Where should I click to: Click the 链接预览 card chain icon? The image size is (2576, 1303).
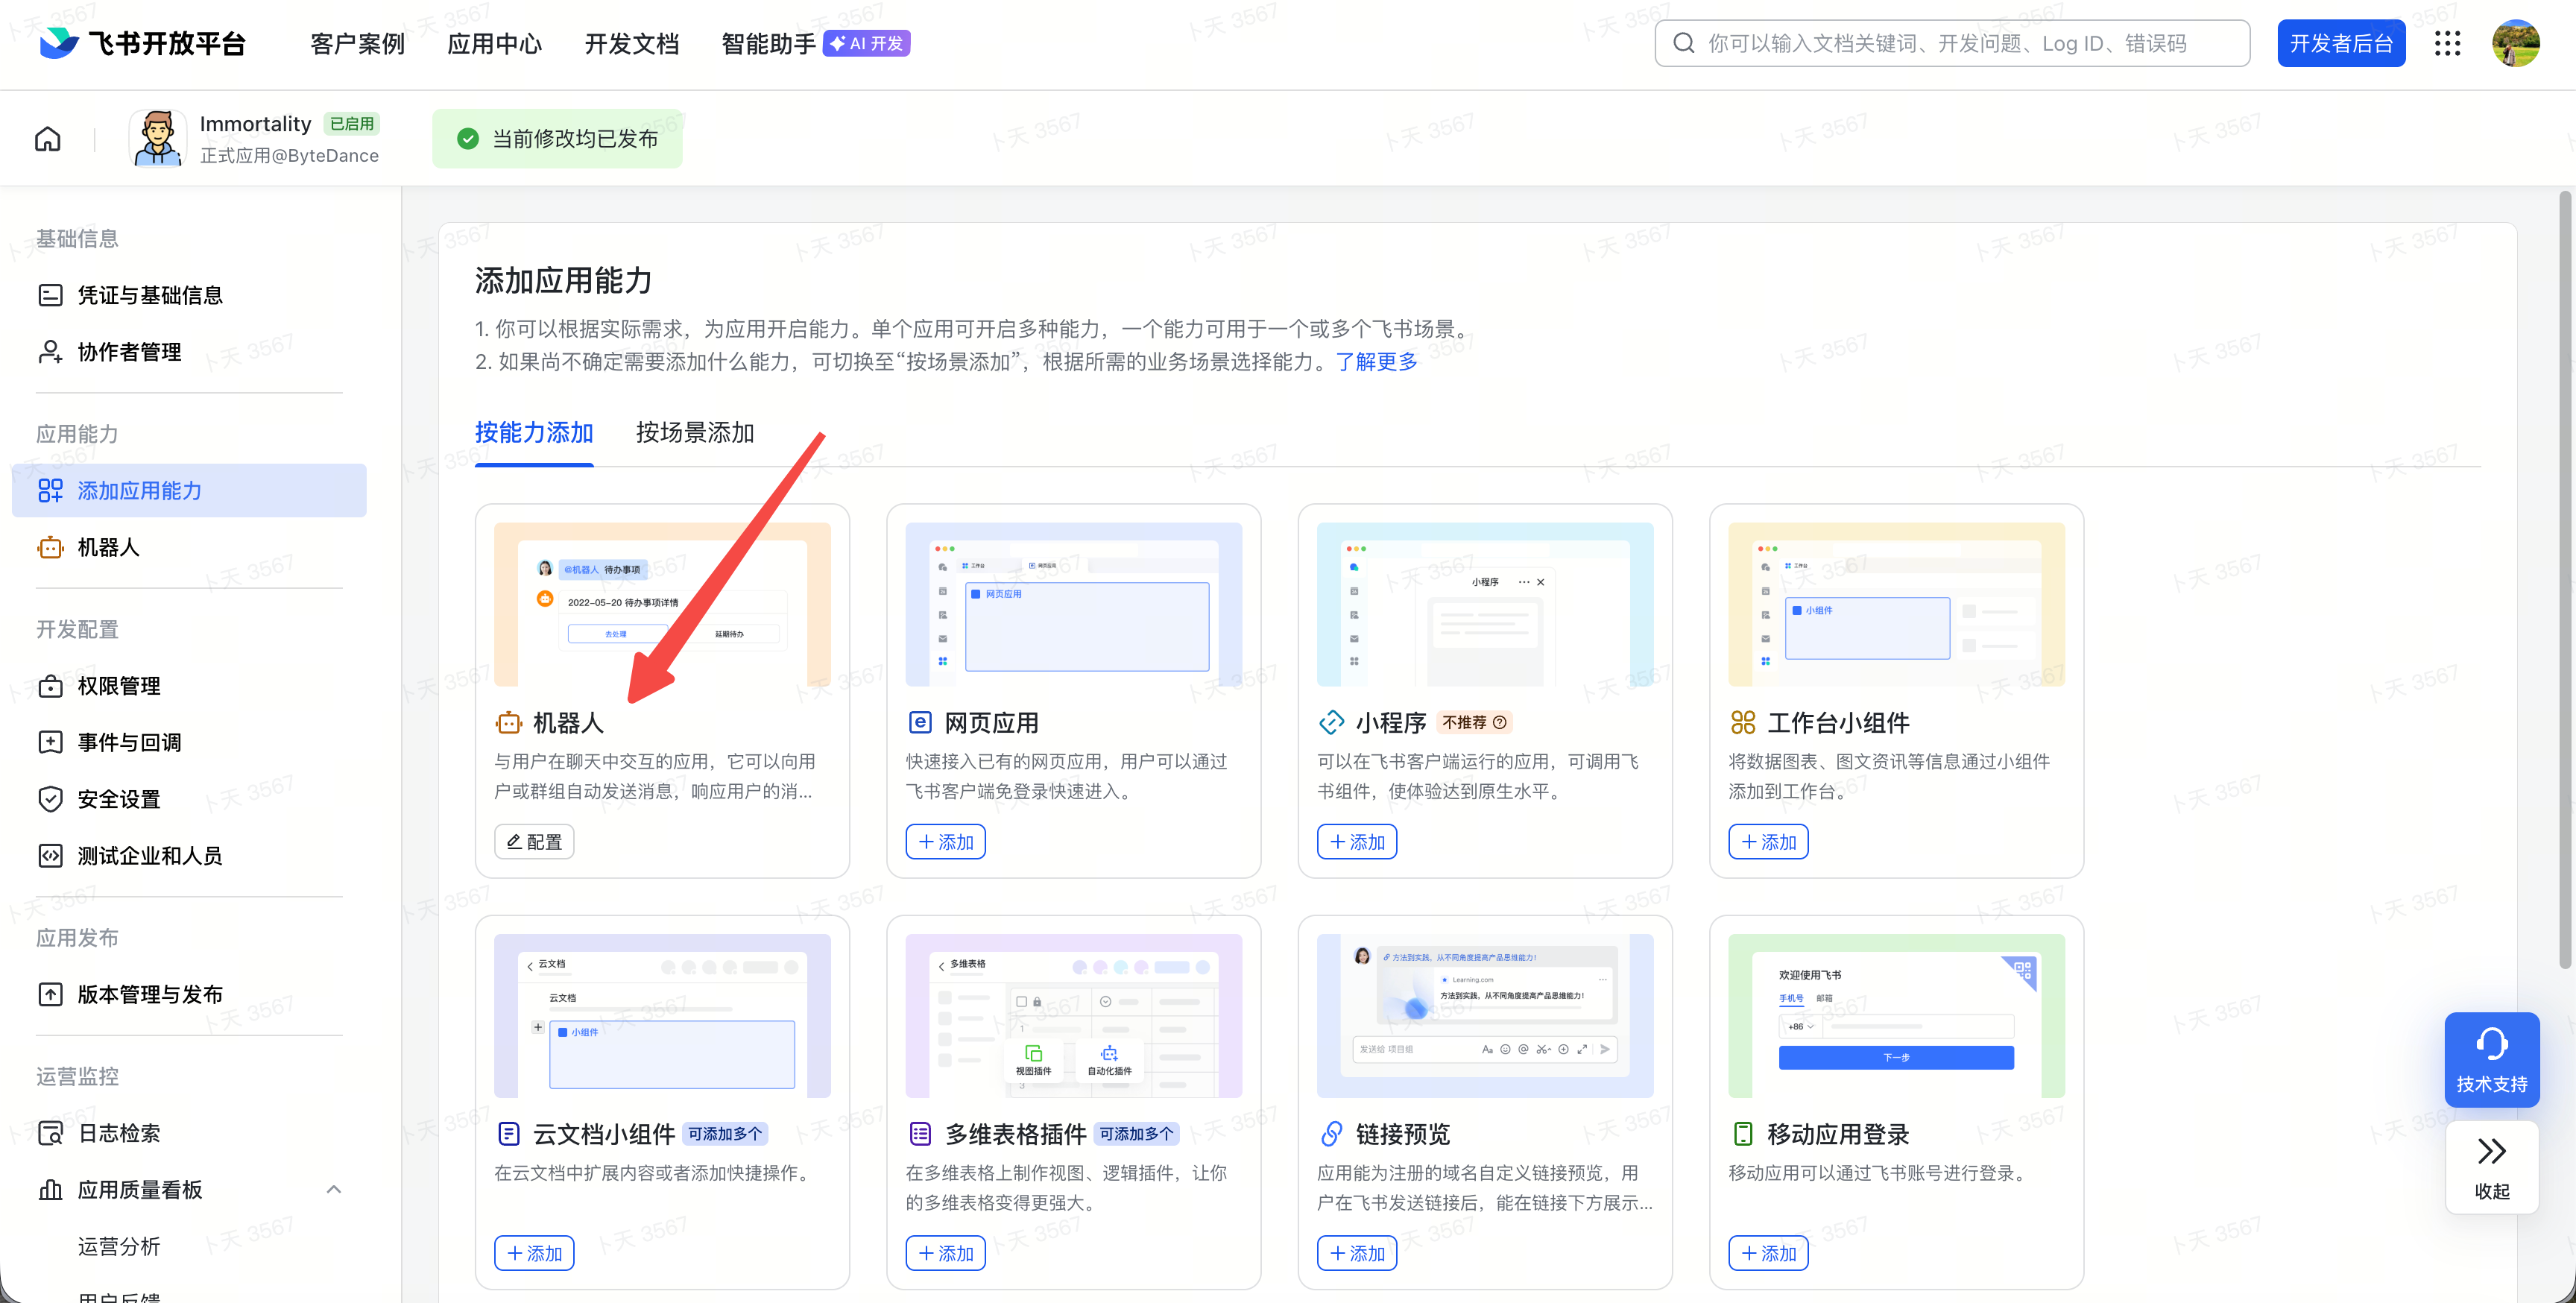[x=1331, y=1134]
